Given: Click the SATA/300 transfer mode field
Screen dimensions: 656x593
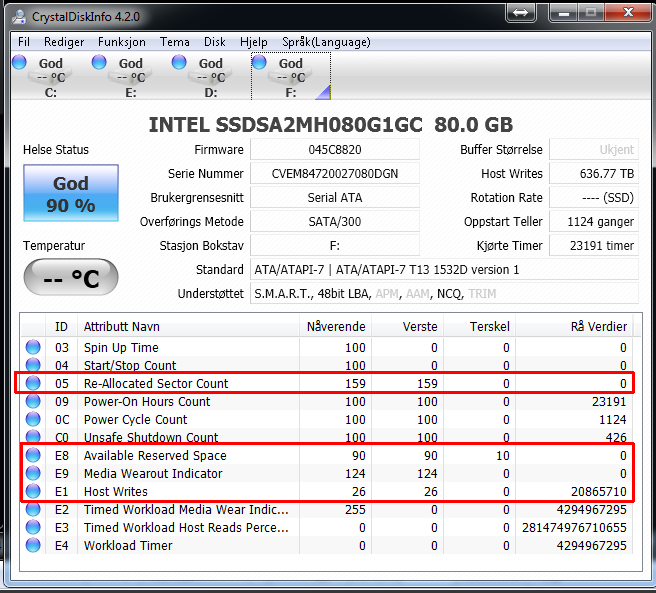Looking at the screenshot, I should point(335,221).
